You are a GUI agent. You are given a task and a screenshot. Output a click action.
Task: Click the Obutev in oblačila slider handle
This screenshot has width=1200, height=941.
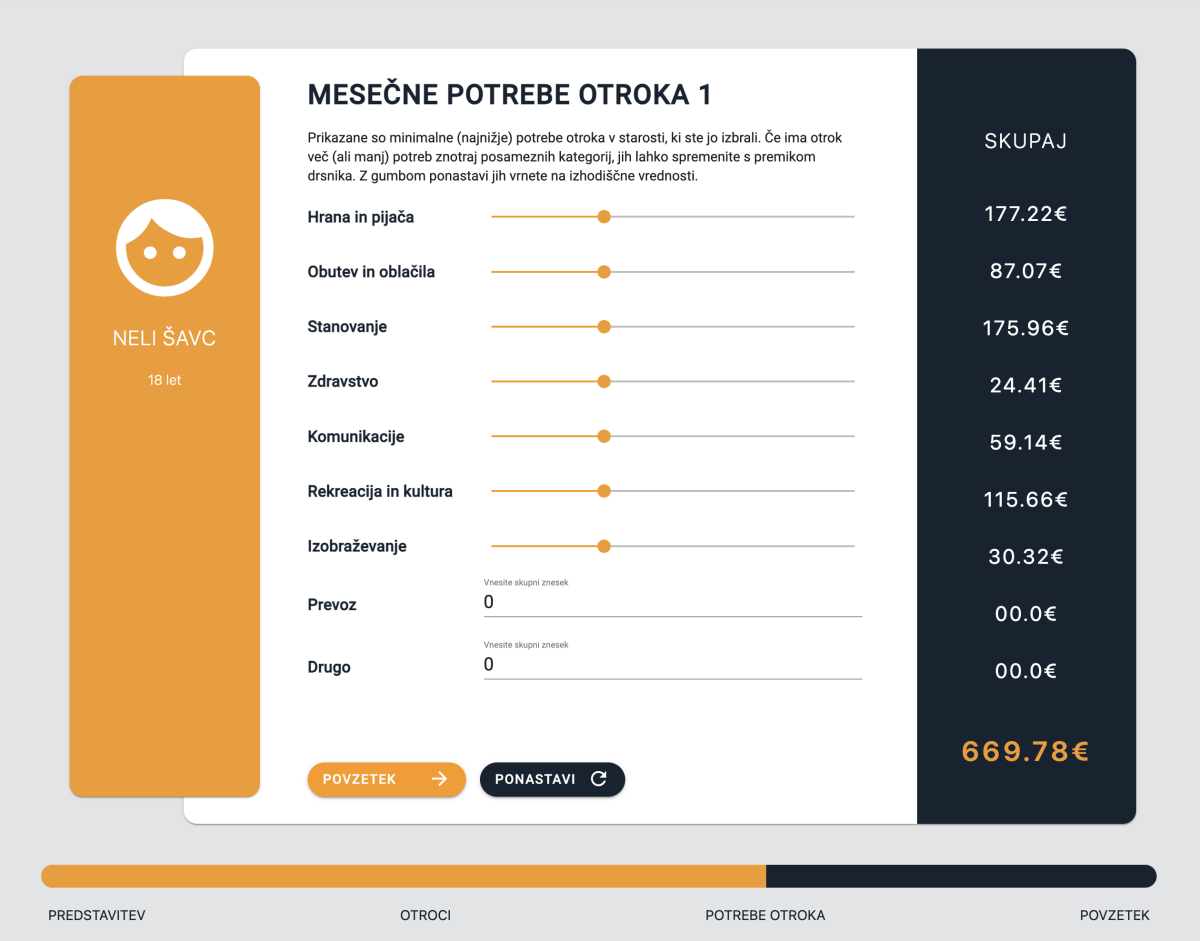coord(604,272)
